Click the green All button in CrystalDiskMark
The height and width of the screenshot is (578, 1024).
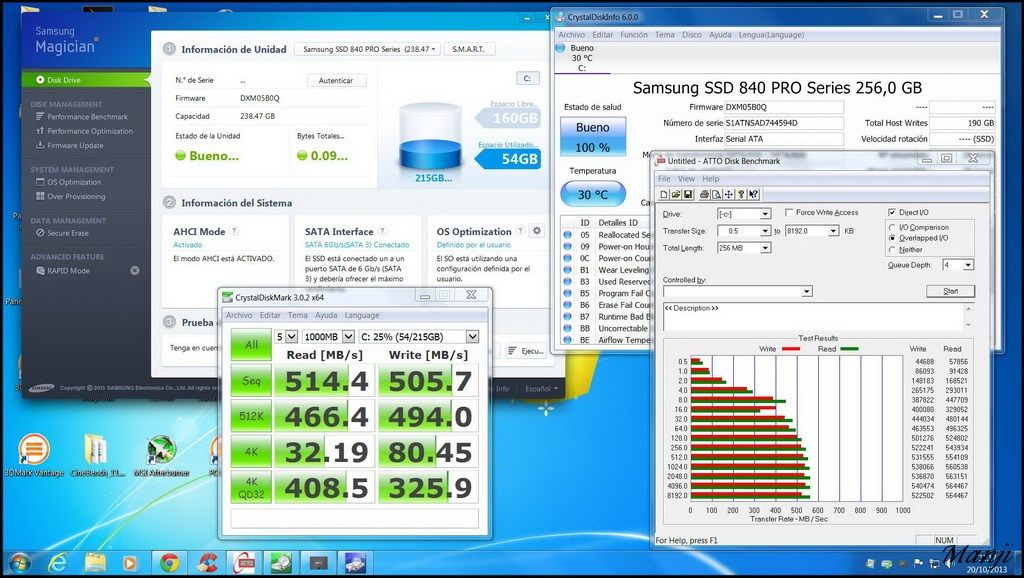251,345
